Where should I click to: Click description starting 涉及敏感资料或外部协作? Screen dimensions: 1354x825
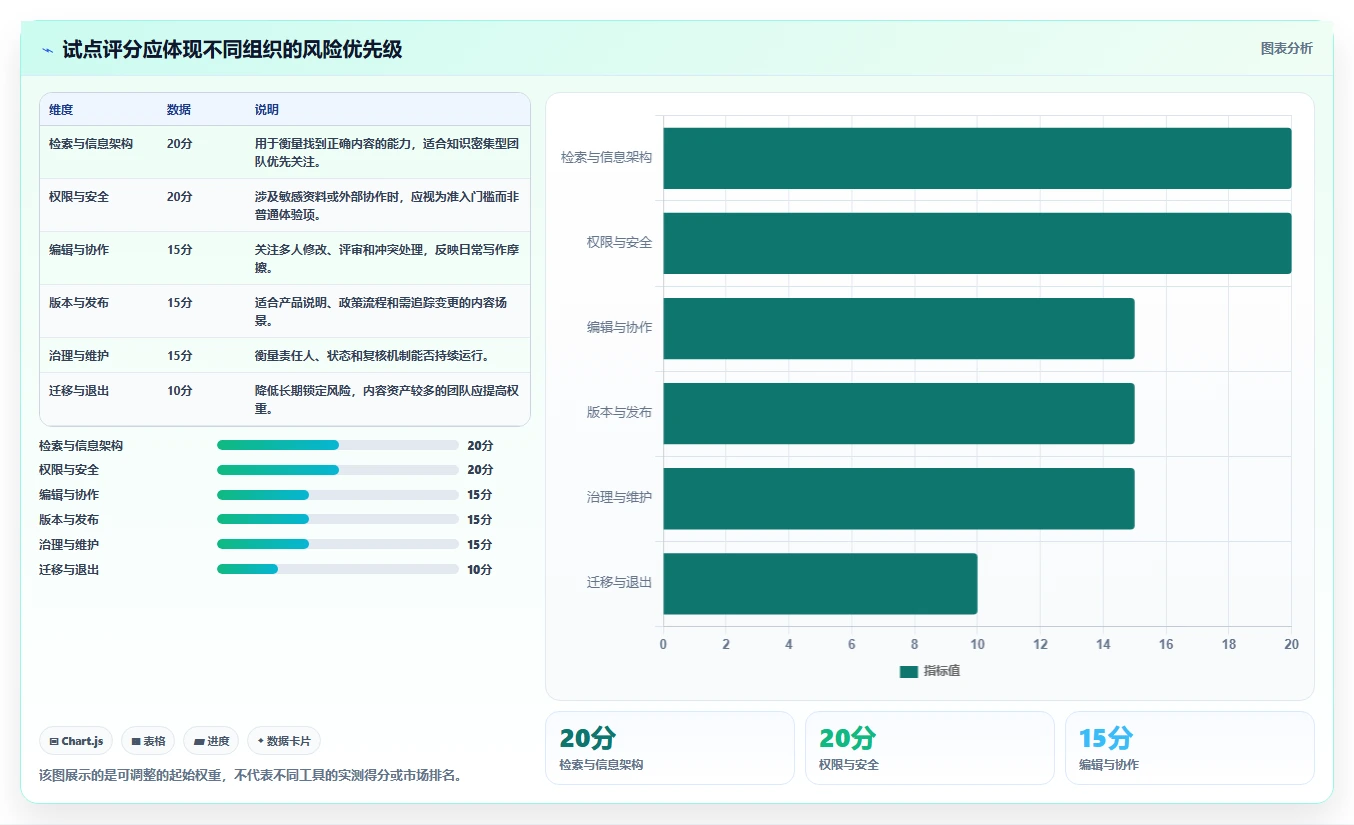[x=387, y=206]
